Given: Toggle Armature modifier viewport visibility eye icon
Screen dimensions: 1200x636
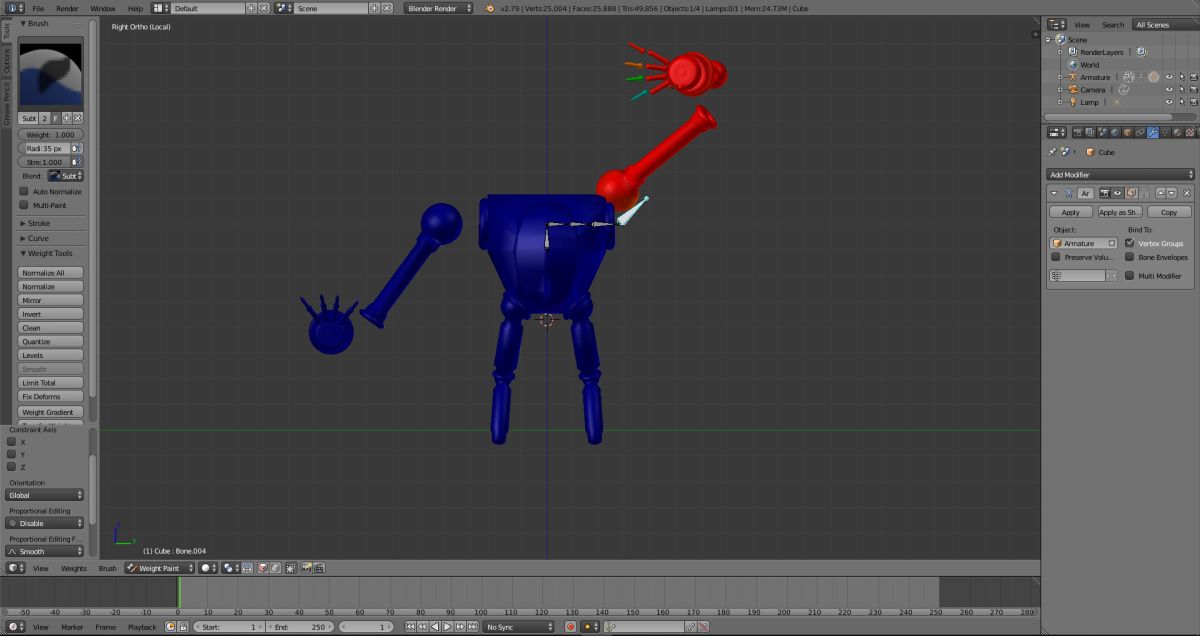Looking at the screenshot, I should 1117,193.
